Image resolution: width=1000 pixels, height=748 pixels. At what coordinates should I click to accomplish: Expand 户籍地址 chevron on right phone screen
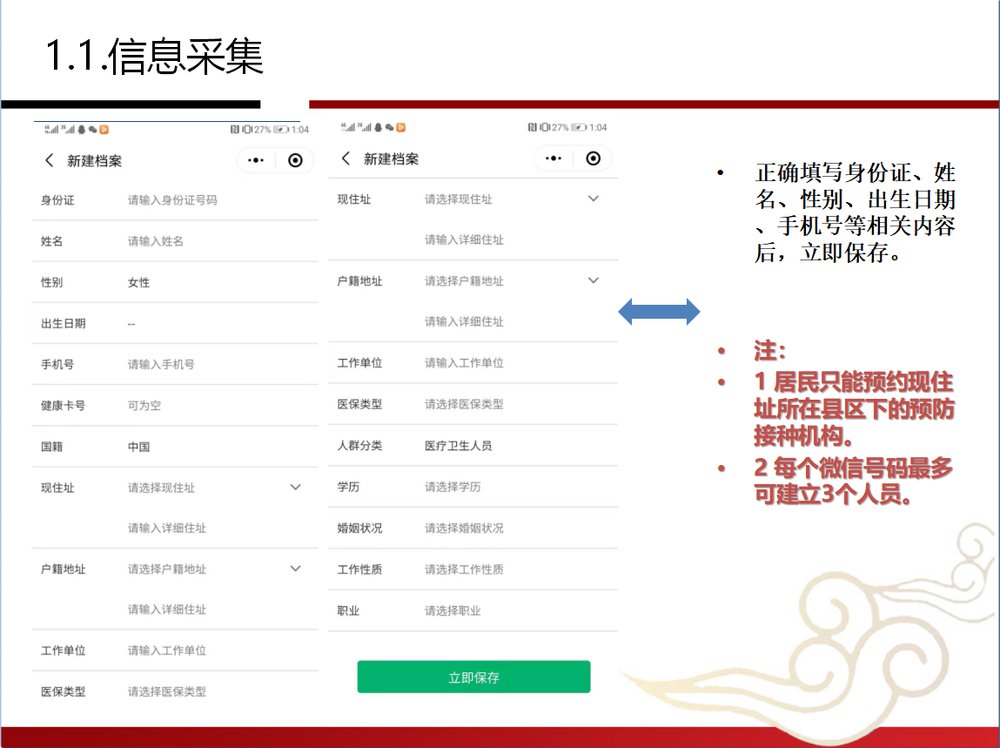click(593, 281)
